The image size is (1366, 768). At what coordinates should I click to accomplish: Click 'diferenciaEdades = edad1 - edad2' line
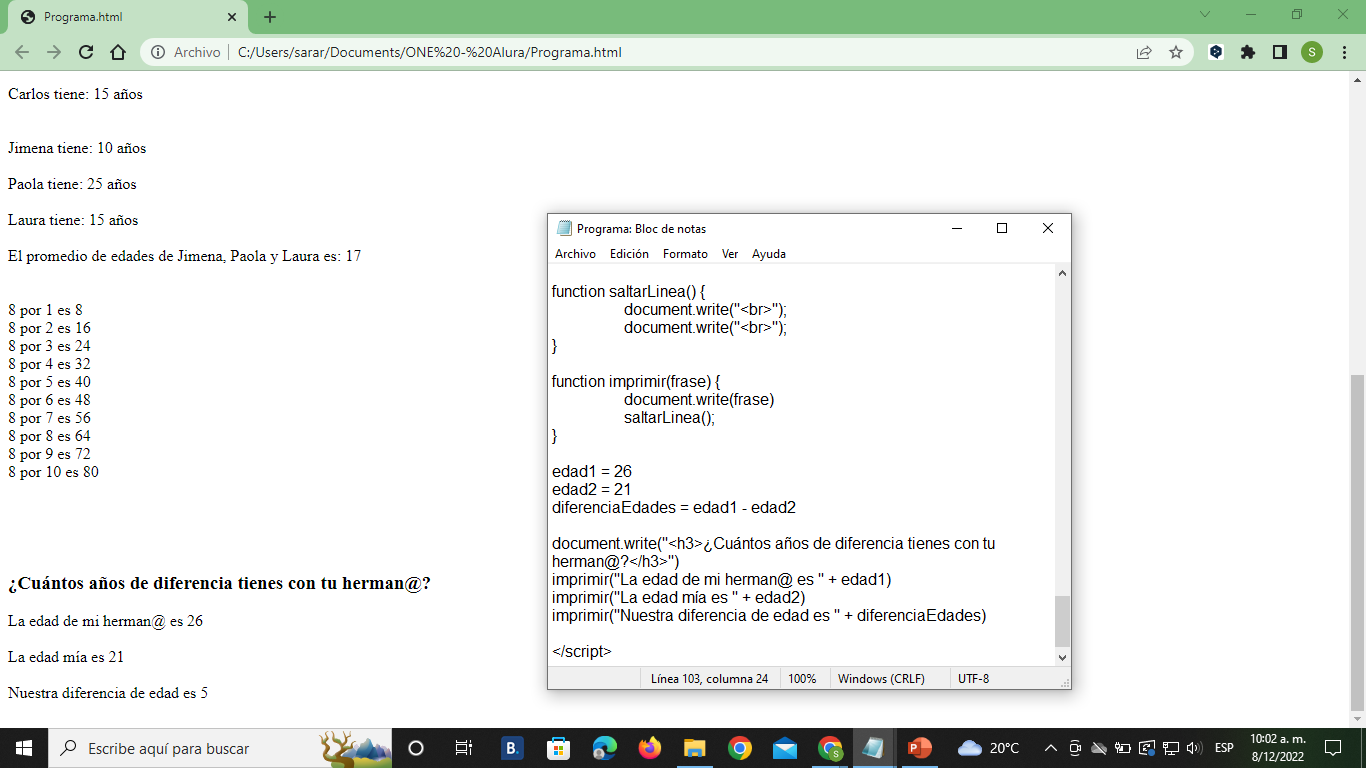(674, 508)
